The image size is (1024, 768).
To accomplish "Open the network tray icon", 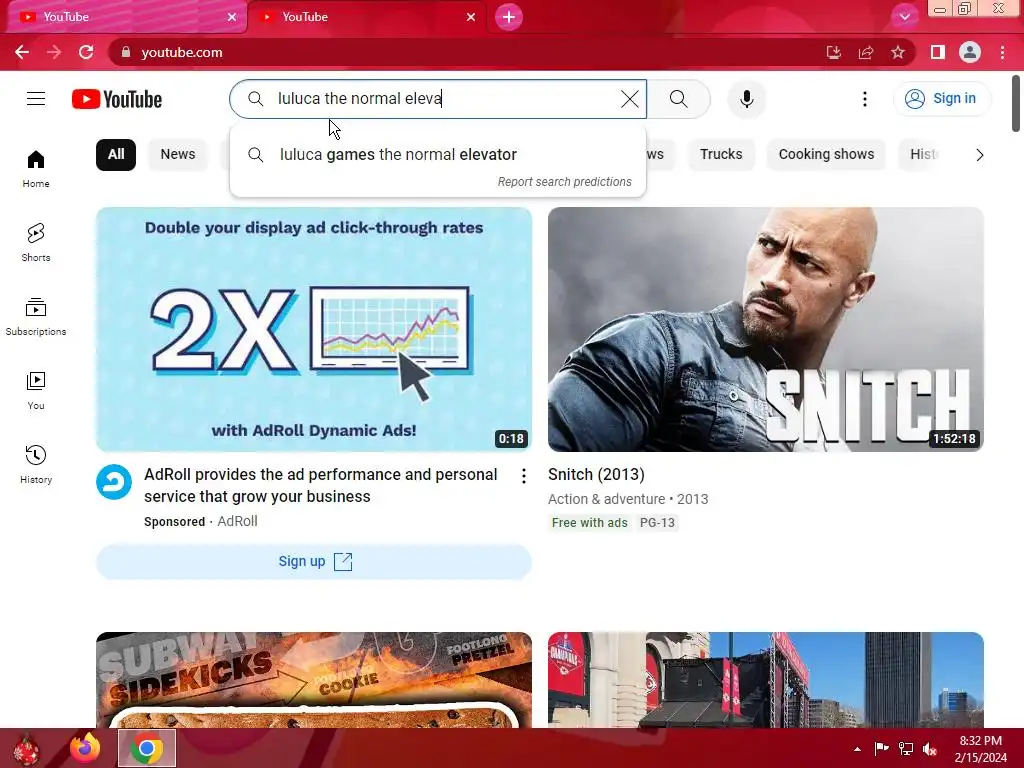I will pos(906,749).
